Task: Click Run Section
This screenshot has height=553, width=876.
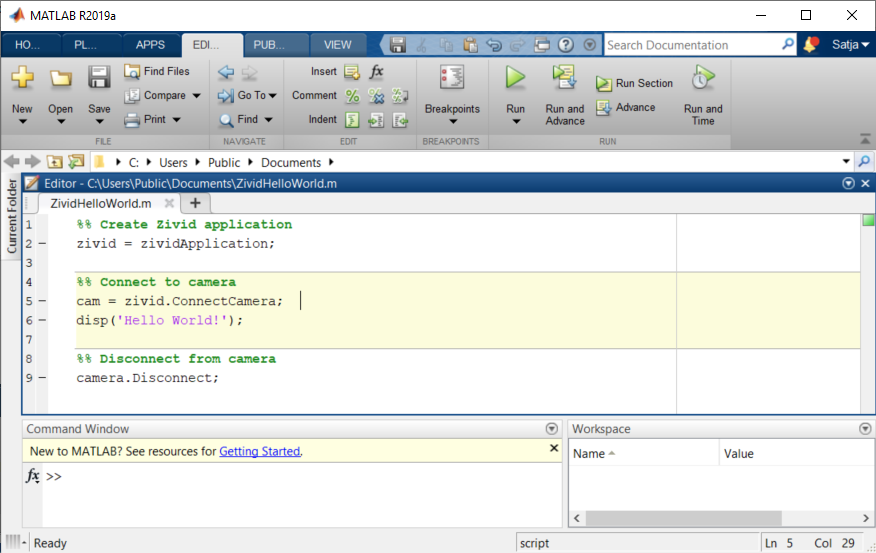Action: tap(635, 83)
